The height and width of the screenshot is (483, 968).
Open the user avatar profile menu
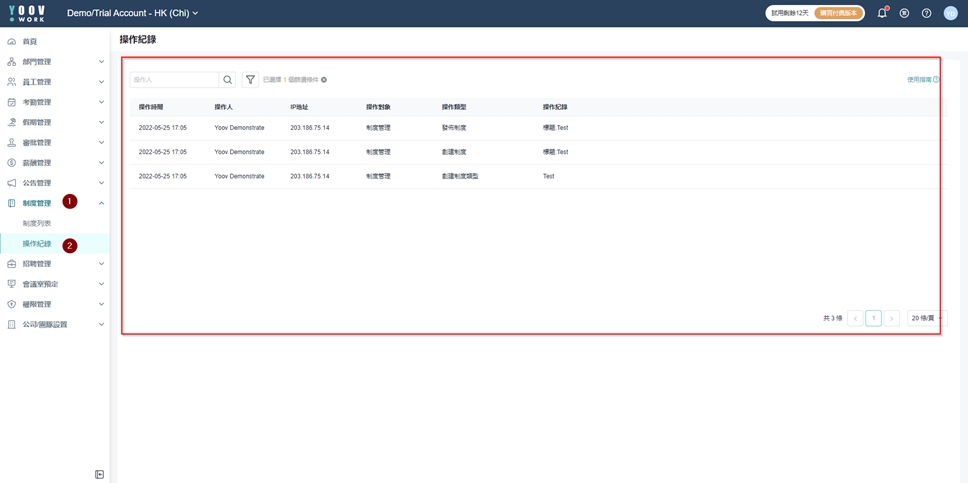(x=950, y=13)
